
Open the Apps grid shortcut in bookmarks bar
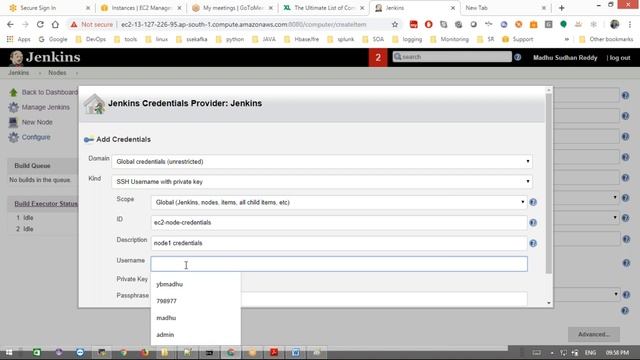click(x=19, y=39)
